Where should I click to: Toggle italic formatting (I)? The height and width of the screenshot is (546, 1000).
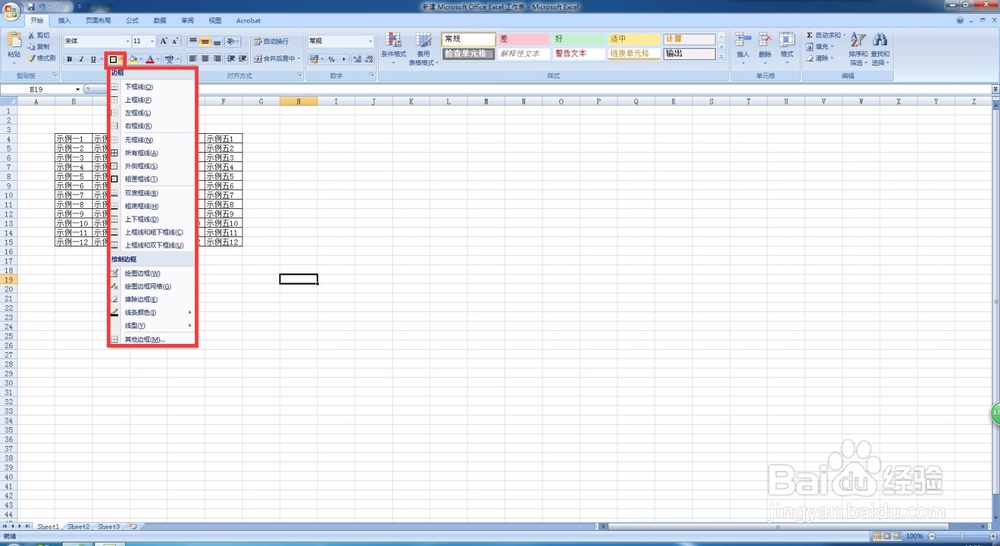[81, 59]
